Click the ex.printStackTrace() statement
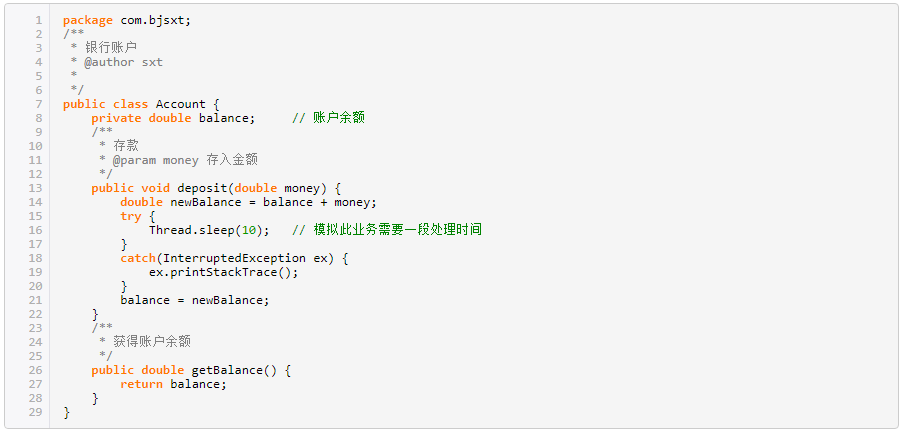The height and width of the screenshot is (434, 906). point(224,272)
